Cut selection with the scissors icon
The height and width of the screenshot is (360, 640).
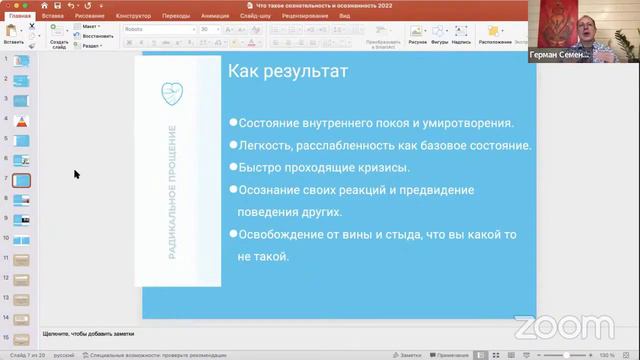(x=32, y=26)
